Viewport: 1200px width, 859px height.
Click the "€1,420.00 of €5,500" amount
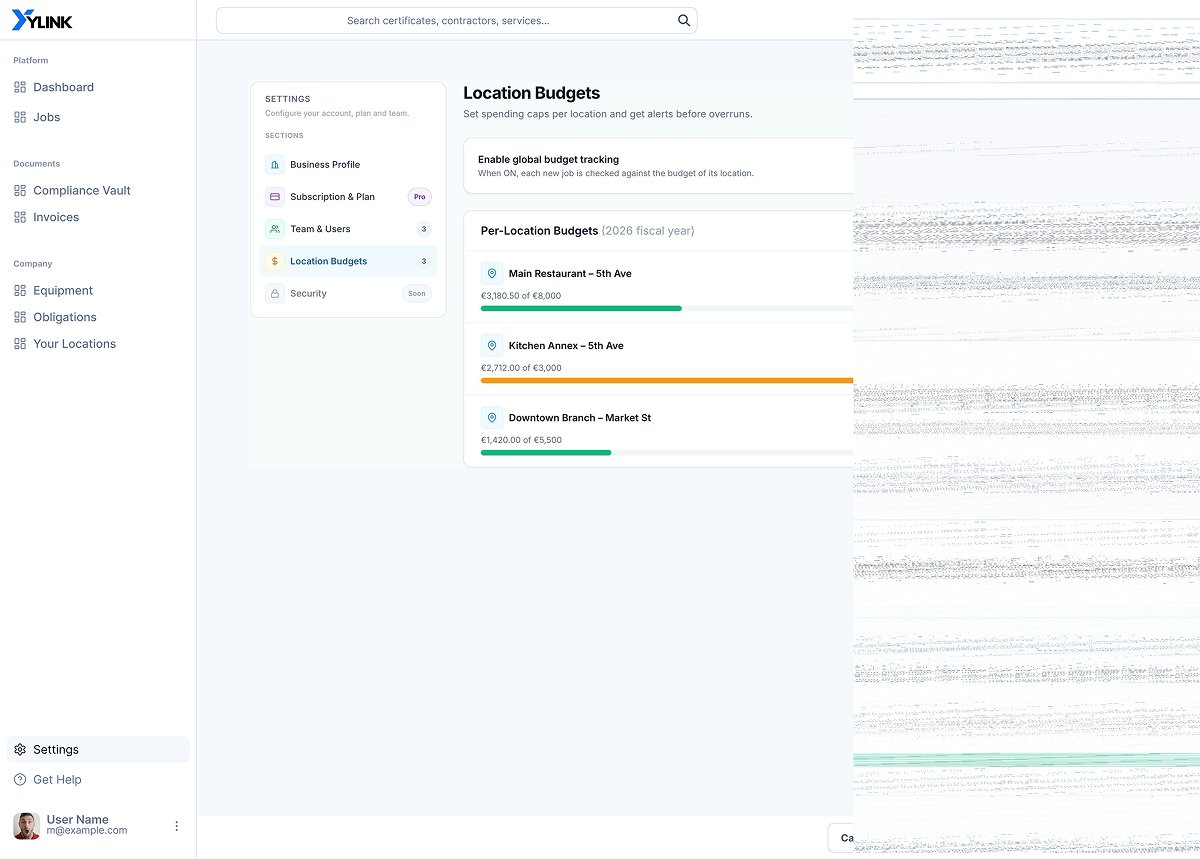521,440
